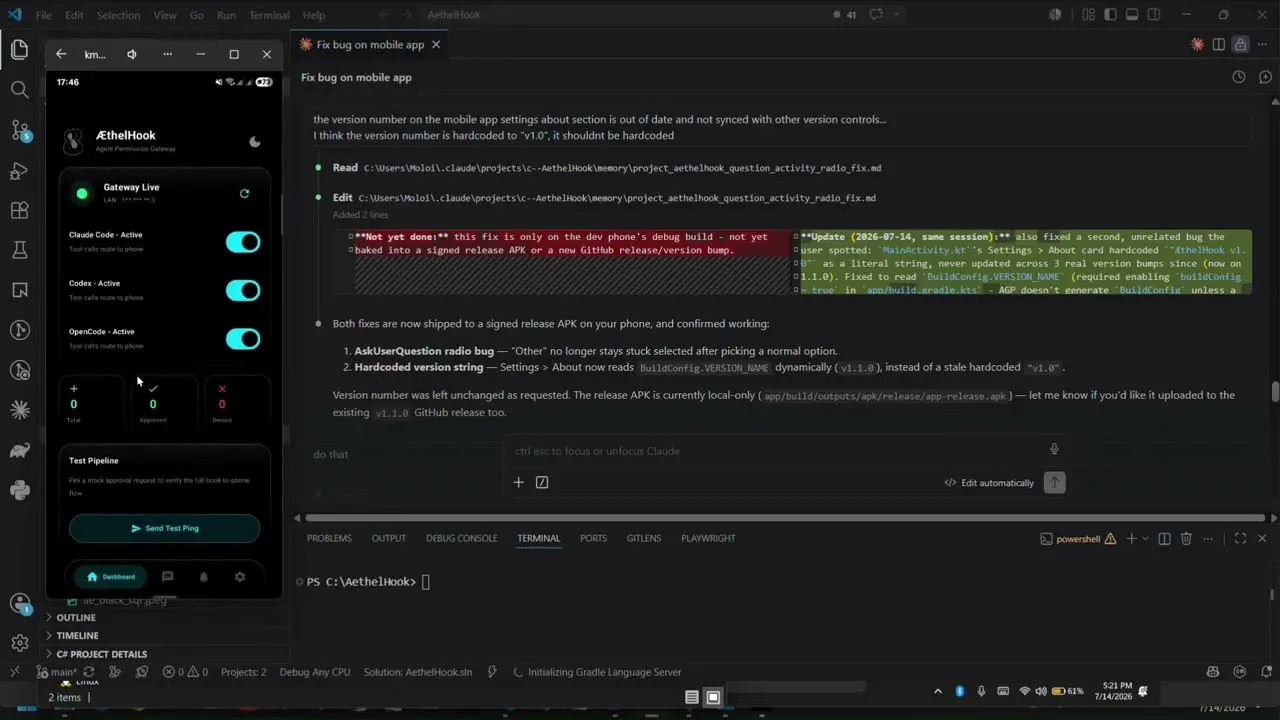The width and height of the screenshot is (1280, 720).
Task: Open the notifications bell in phone app navigation
Action: point(204,577)
